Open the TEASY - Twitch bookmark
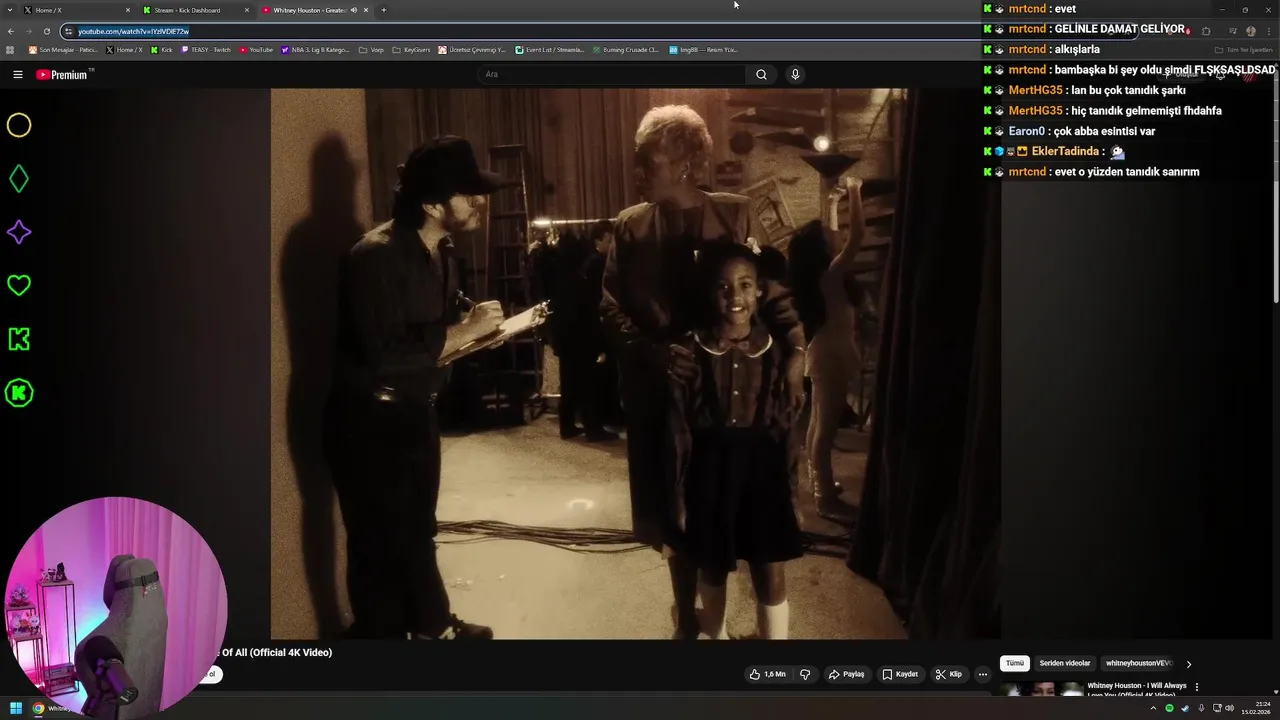 click(206, 49)
